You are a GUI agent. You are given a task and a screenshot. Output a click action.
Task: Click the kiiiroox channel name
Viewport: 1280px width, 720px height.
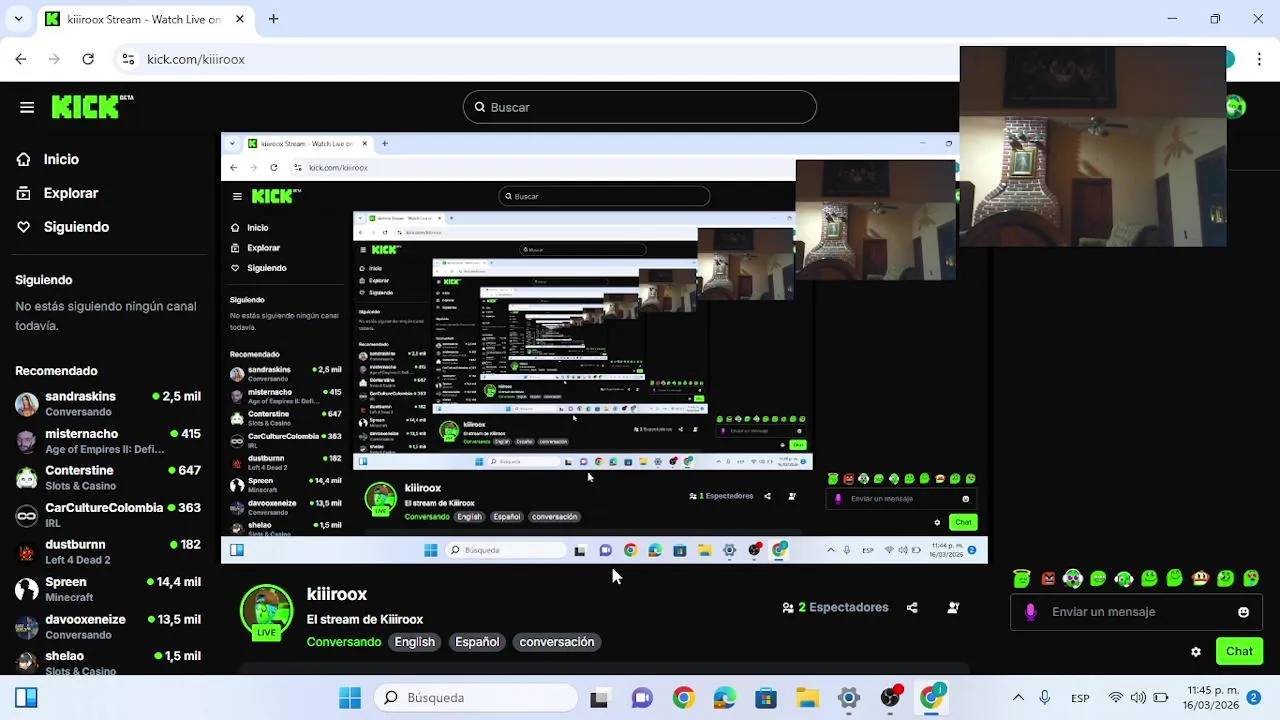(337, 594)
